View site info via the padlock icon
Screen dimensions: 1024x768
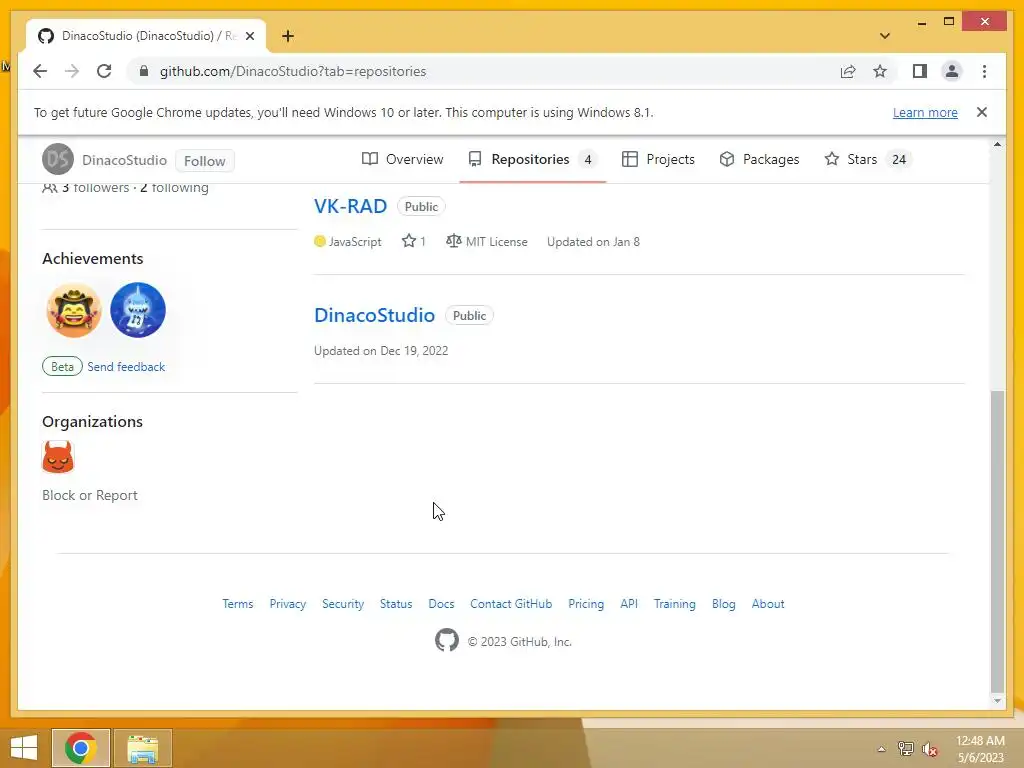144,71
